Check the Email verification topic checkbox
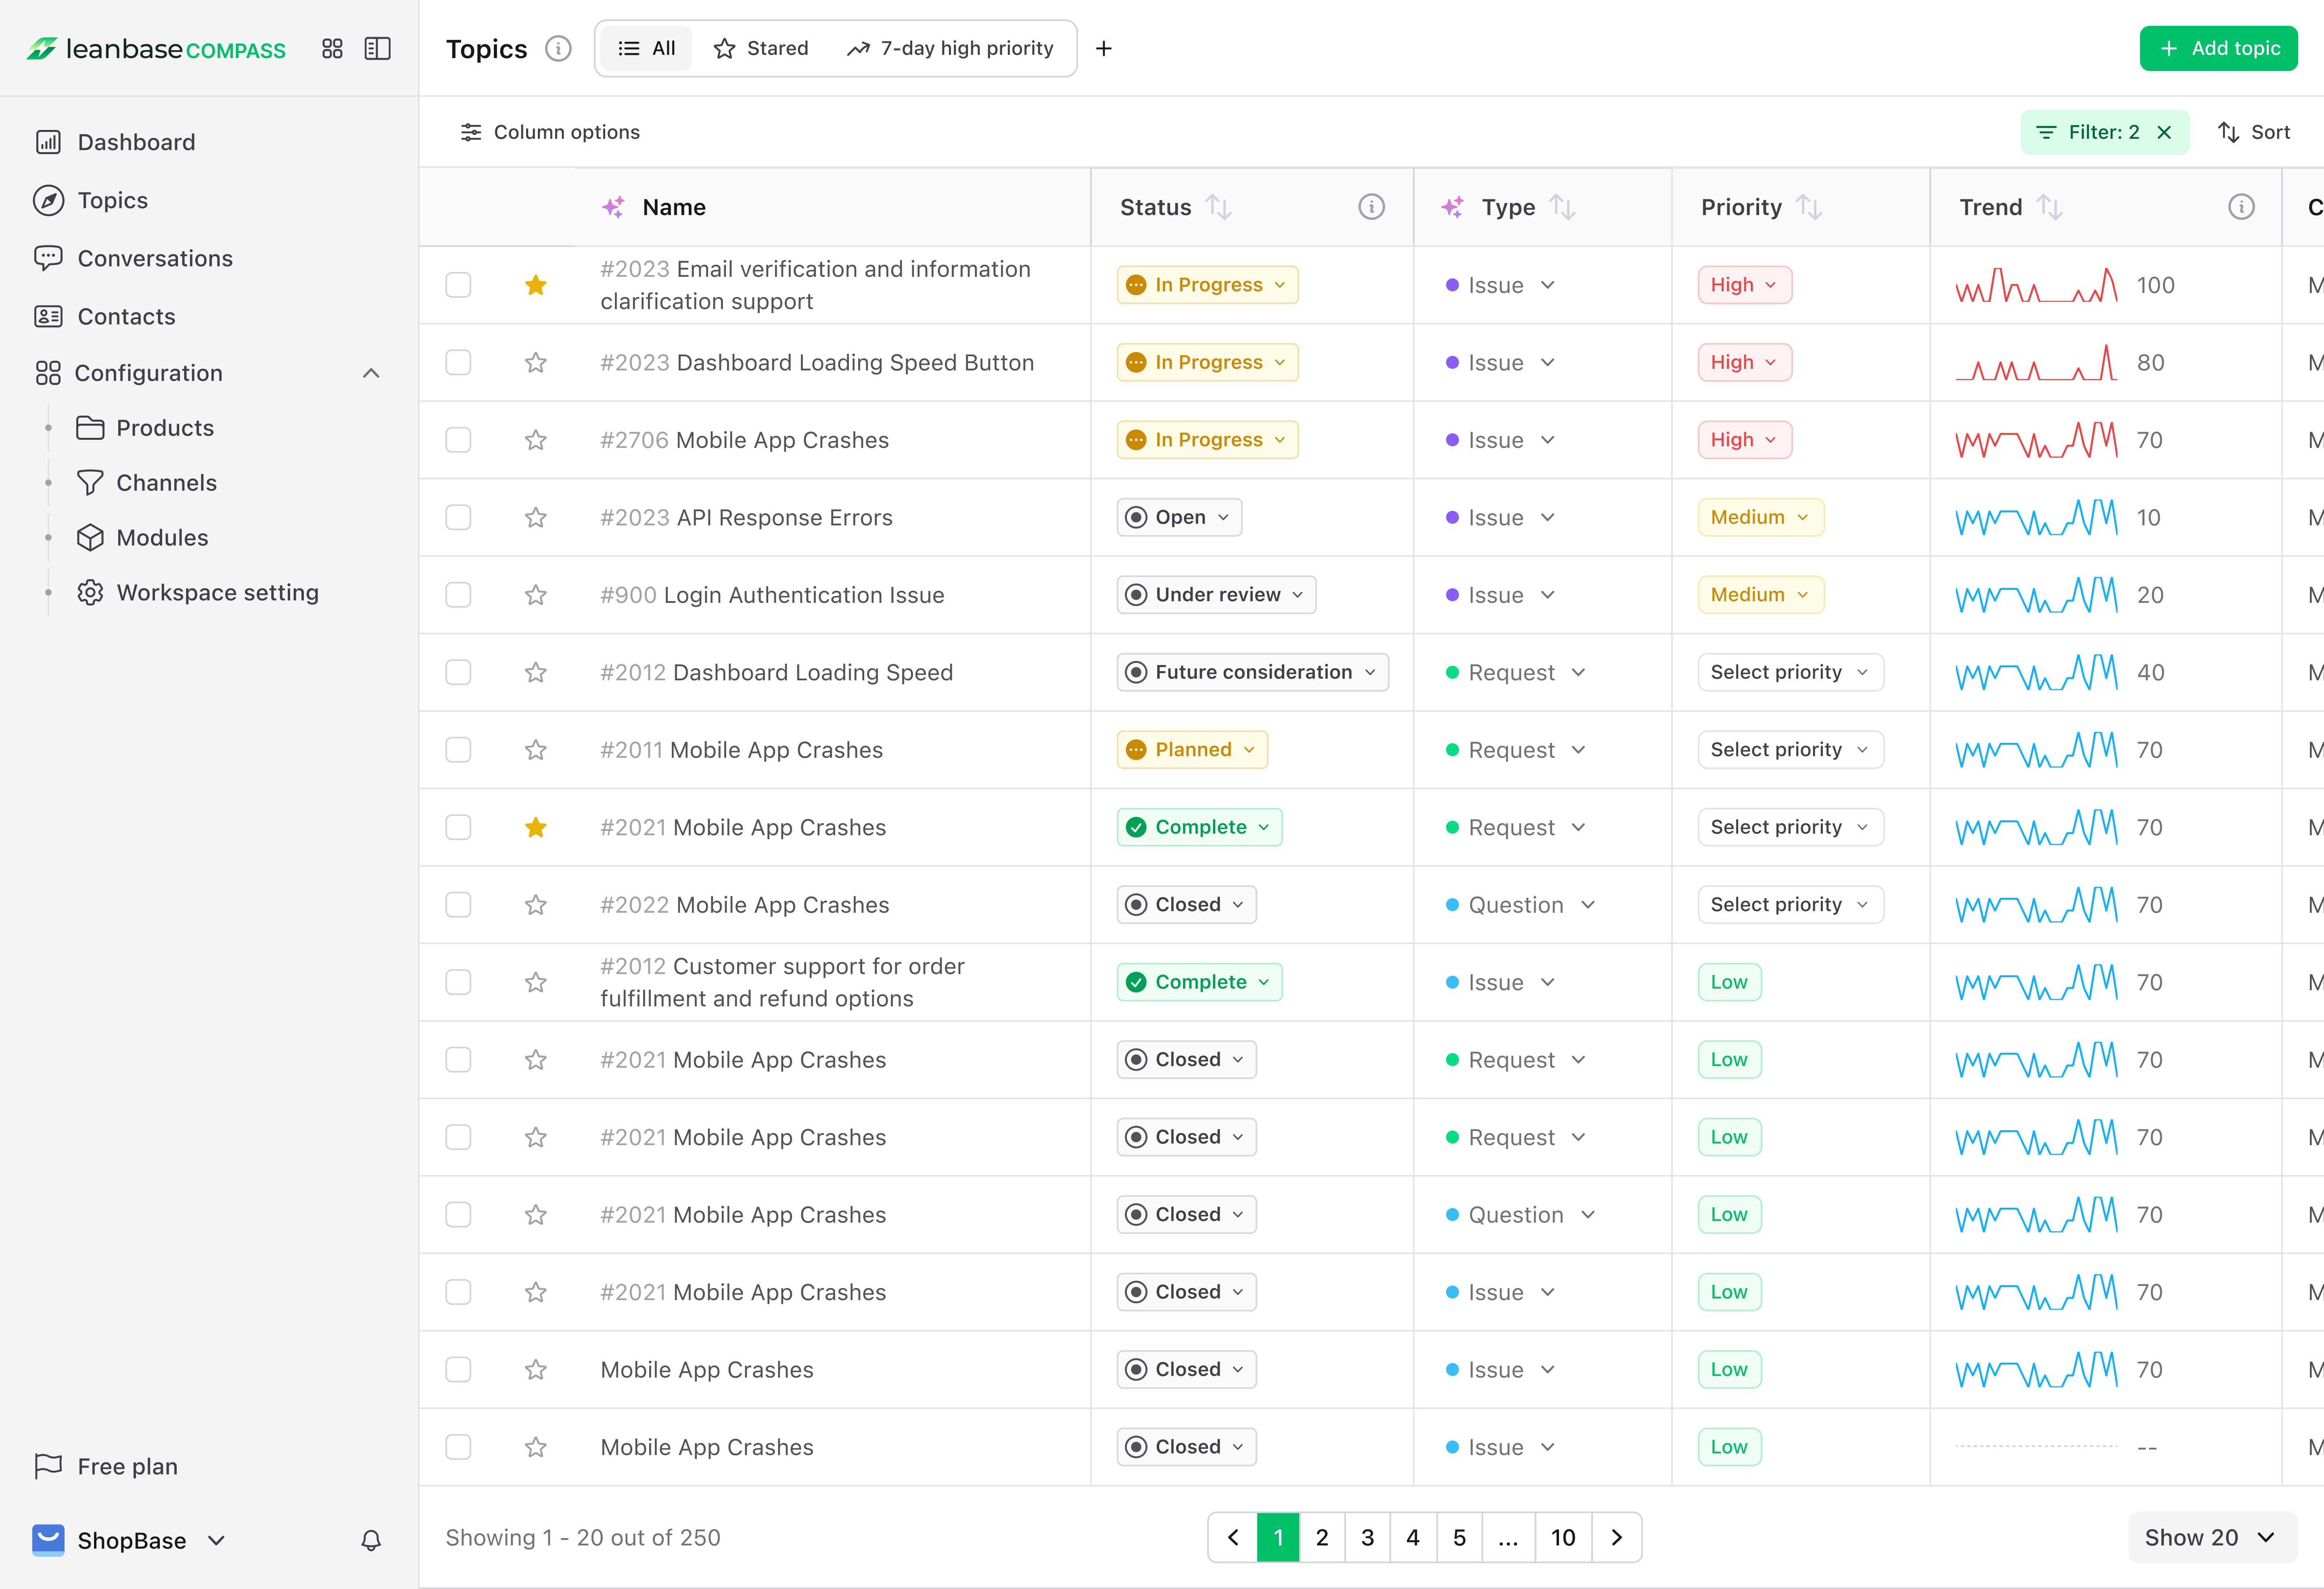Screen dimensions: 2324x1589 (458, 285)
